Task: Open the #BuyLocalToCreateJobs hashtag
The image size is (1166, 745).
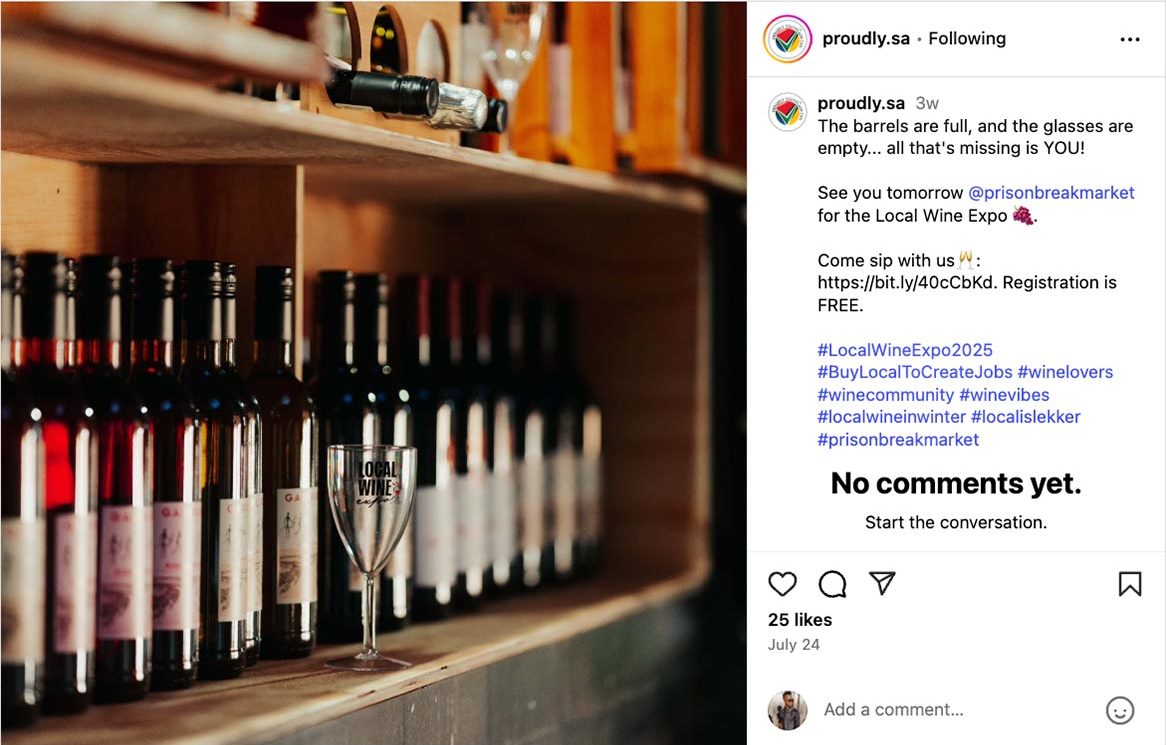Action: point(915,372)
